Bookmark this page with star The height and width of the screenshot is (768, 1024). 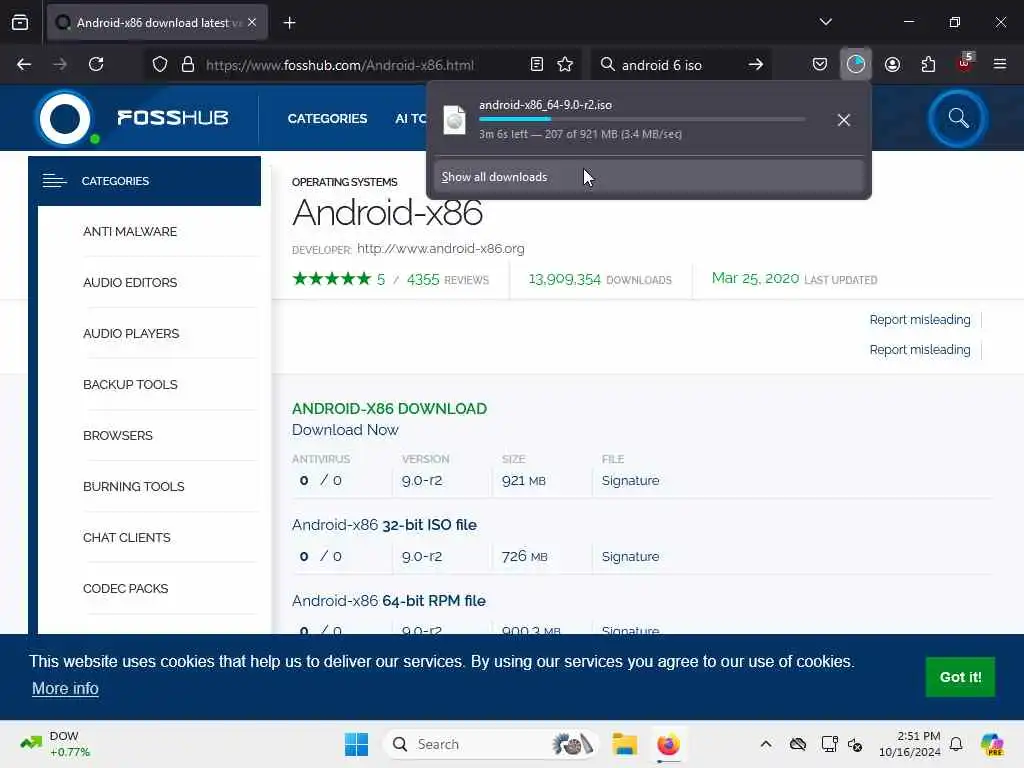pyautogui.click(x=565, y=64)
